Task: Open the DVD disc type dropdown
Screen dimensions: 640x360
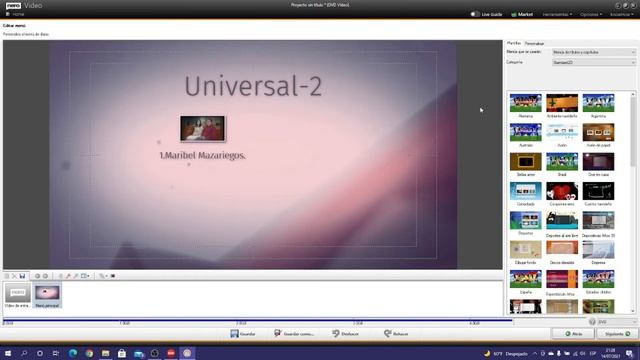Action: pos(617,322)
